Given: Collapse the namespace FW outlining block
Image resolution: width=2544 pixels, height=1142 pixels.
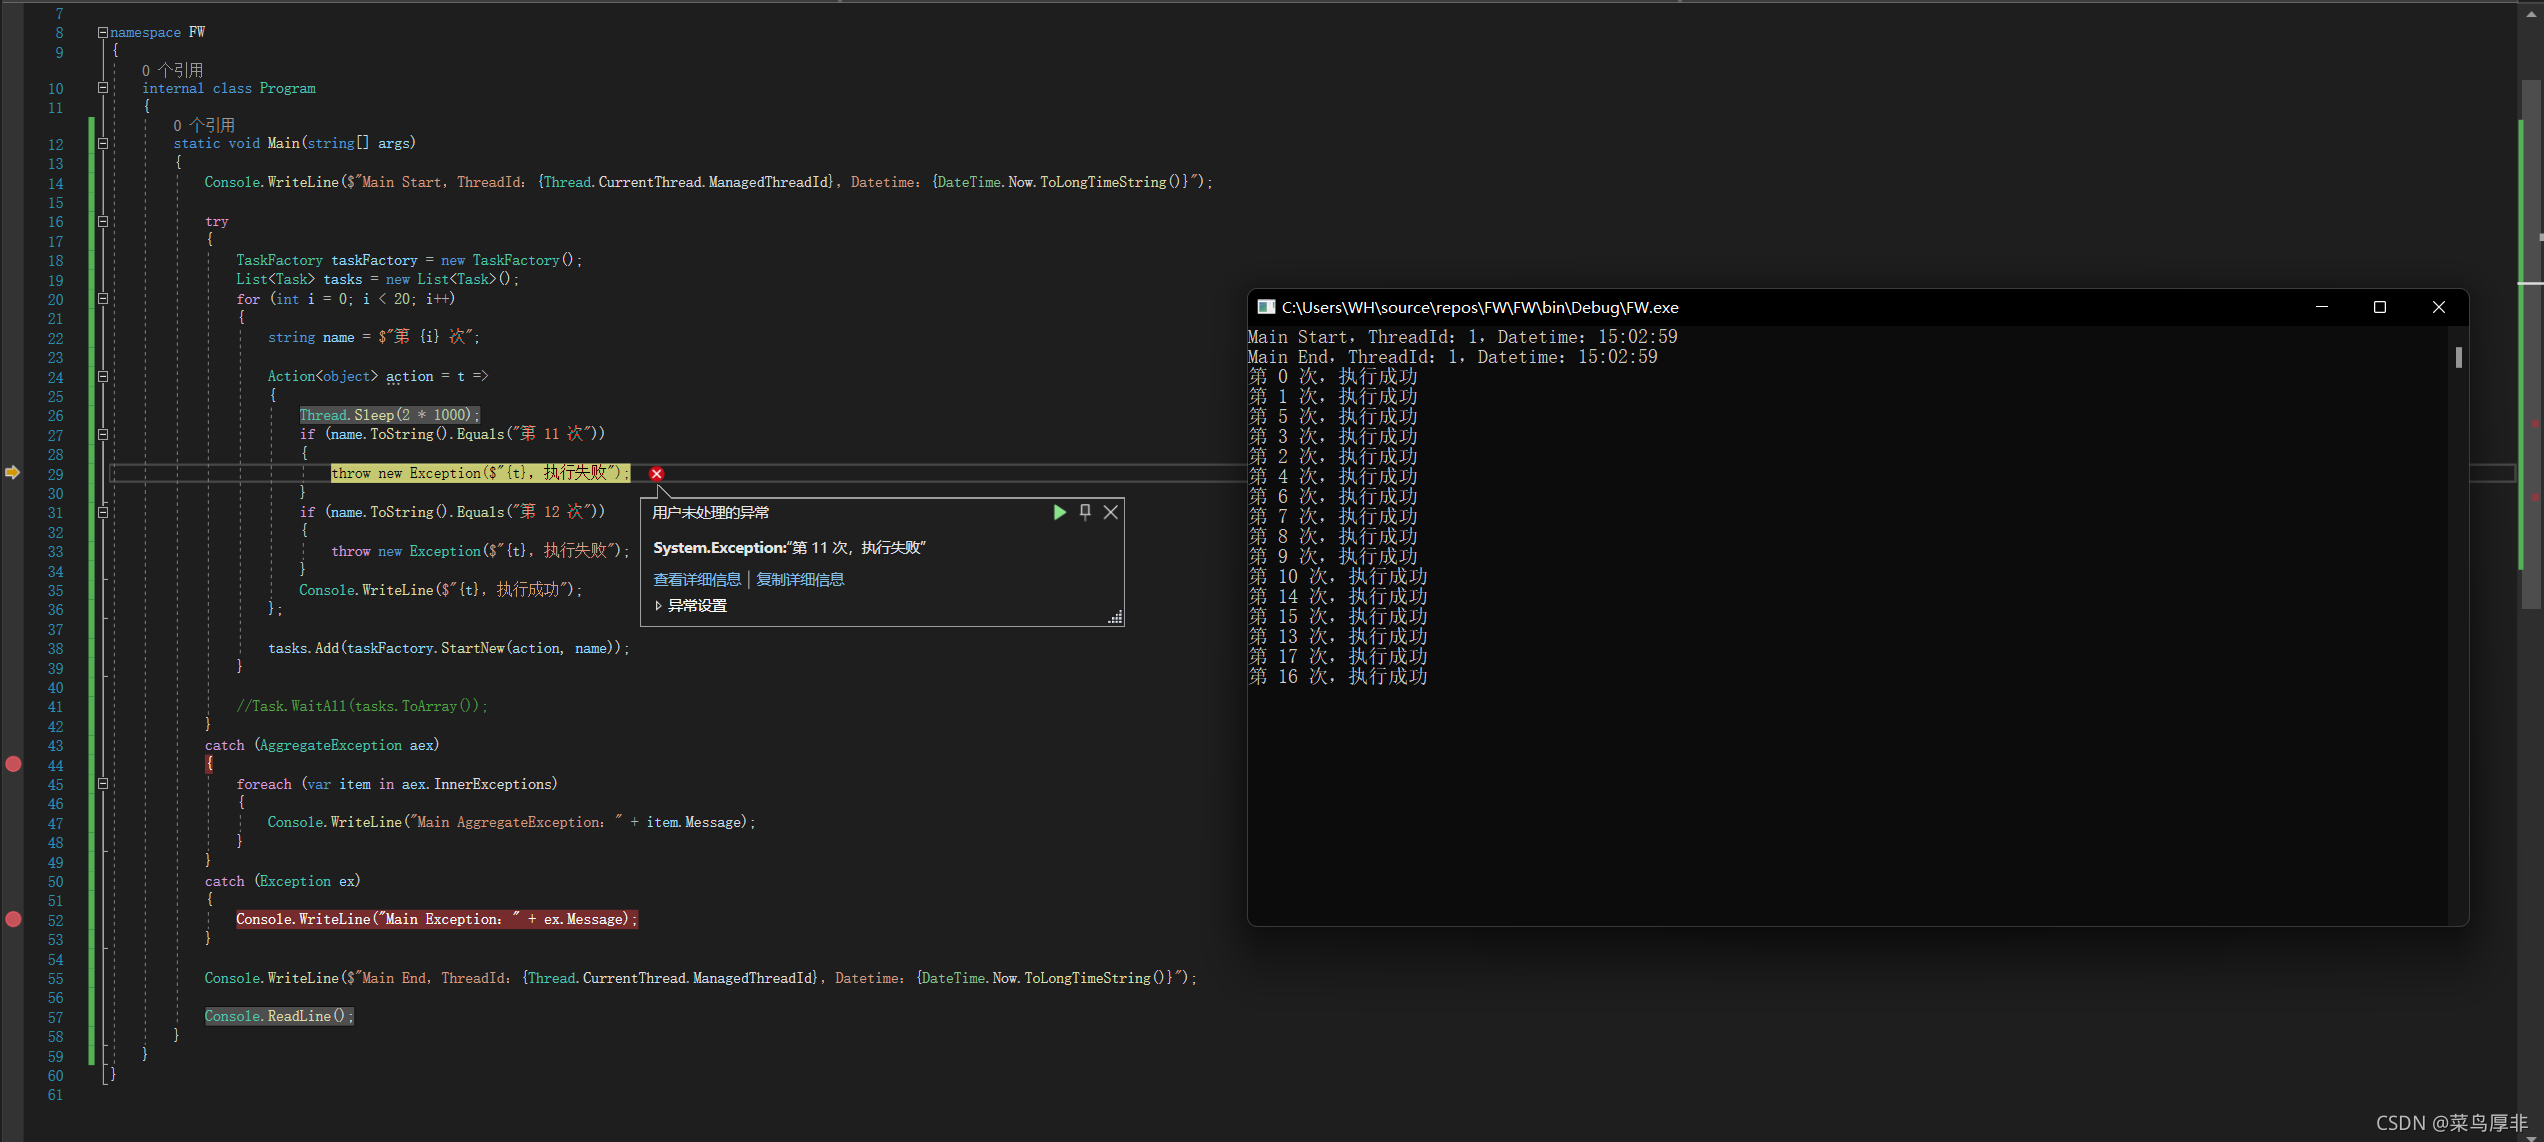Looking at the screenshot, I should [102, 32].
